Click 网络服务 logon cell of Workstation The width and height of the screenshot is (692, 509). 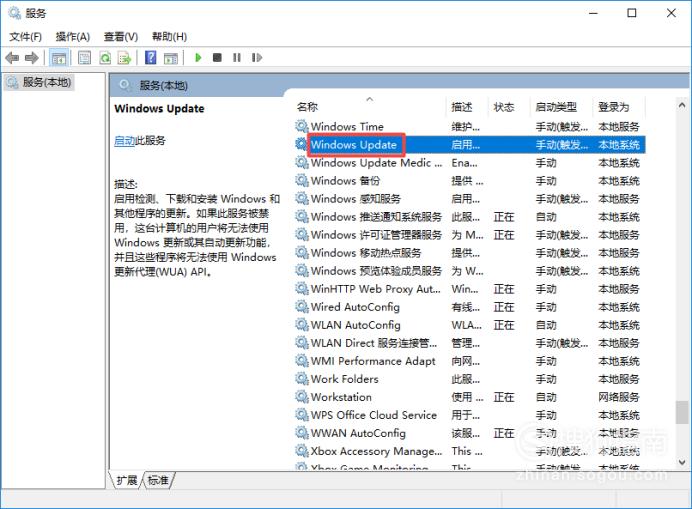[x=619, y=397]
